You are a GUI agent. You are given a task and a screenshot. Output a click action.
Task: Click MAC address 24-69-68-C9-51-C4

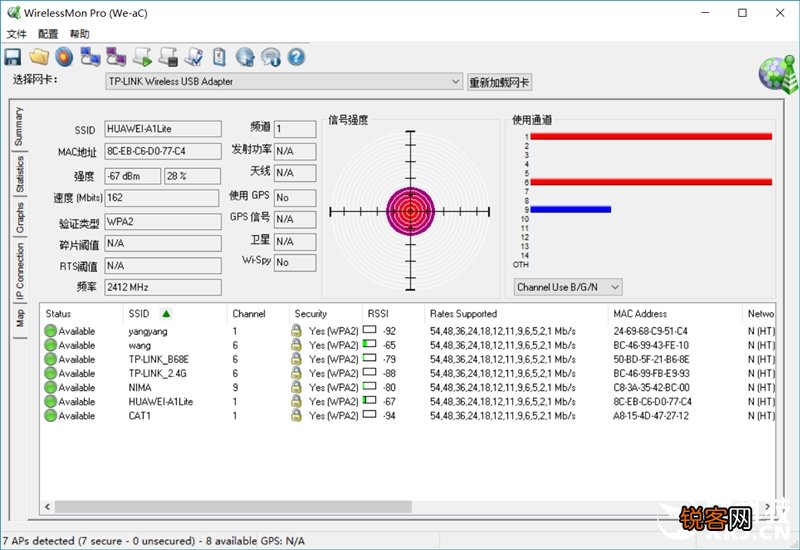click(650, 331)
